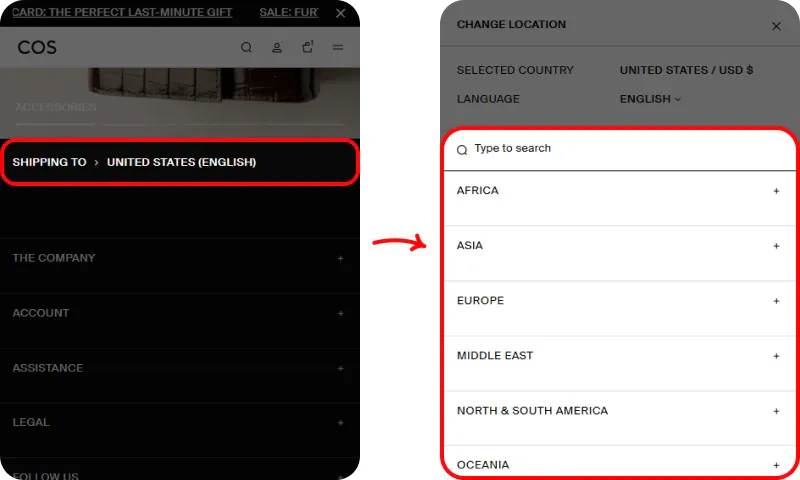The height and width of the screenshot is (480, 800).
Task: Open the hamburger menu icon
Action: point(338,47)
